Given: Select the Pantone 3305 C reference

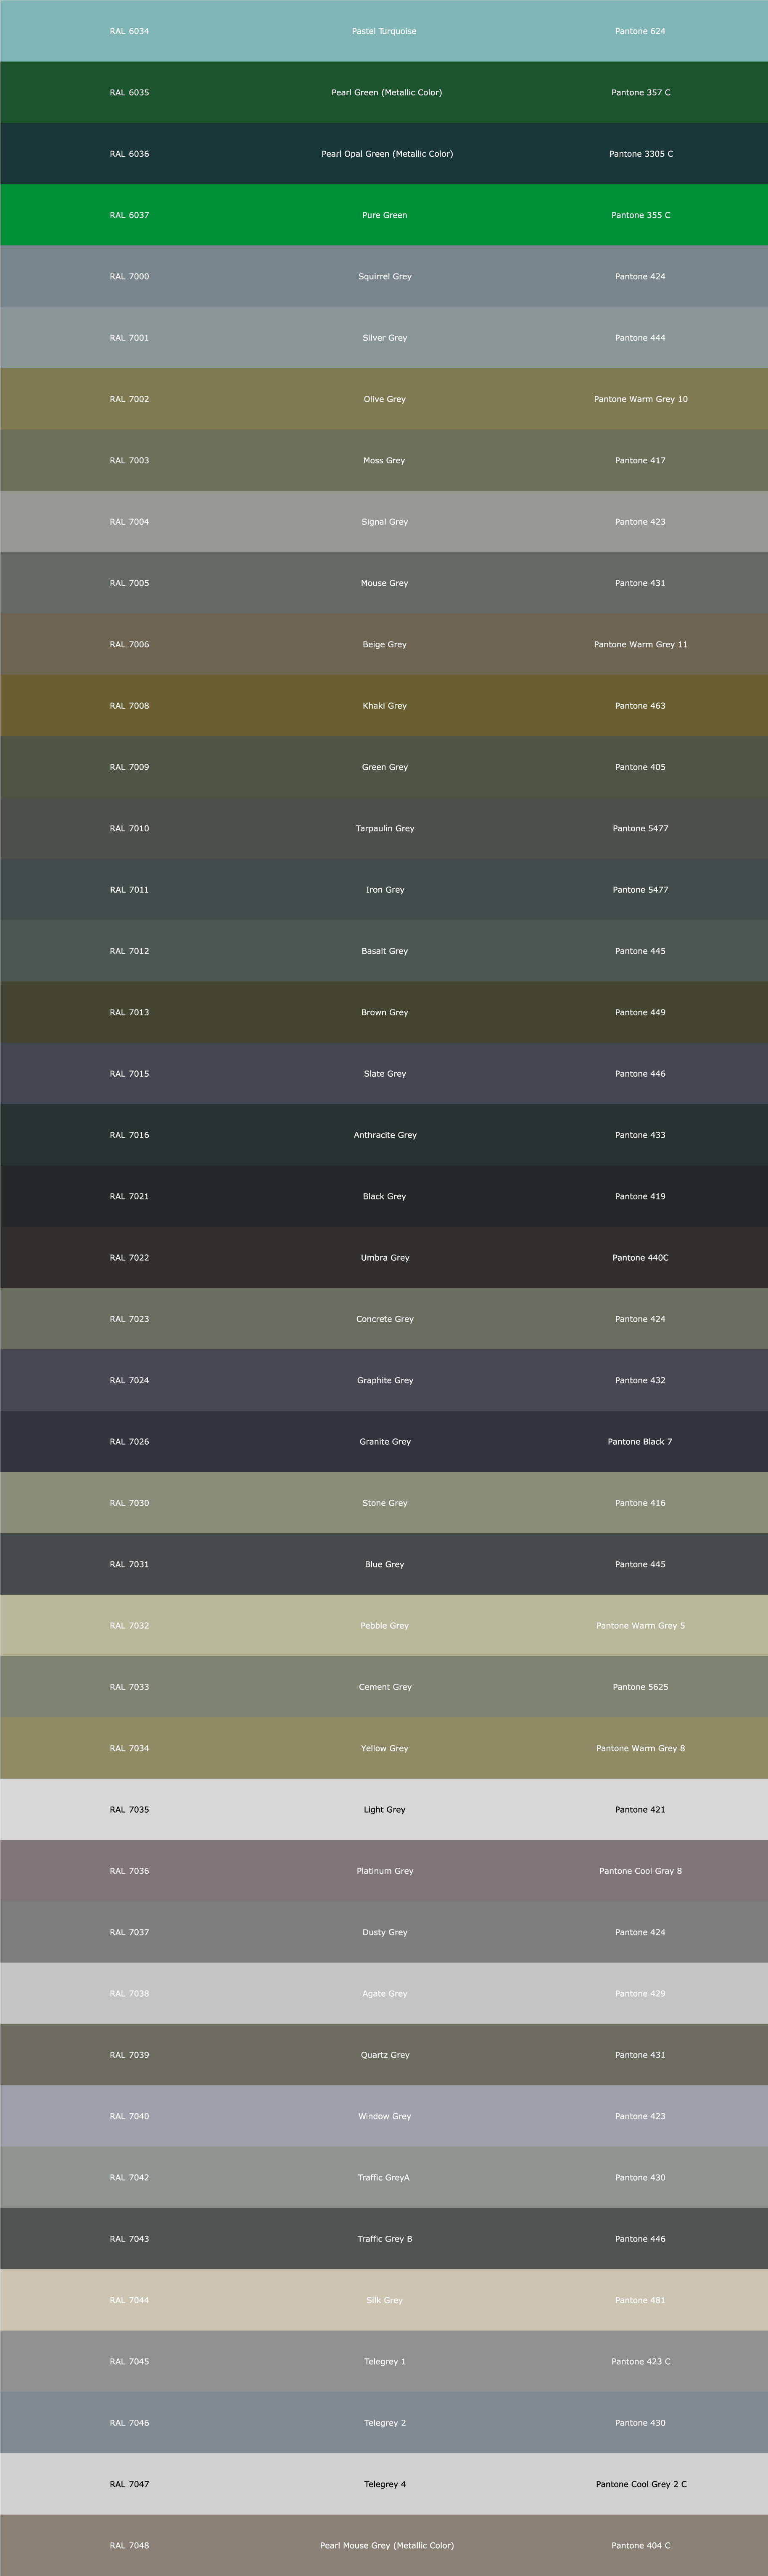Looking at the screenshot, I should coord(641,154).
